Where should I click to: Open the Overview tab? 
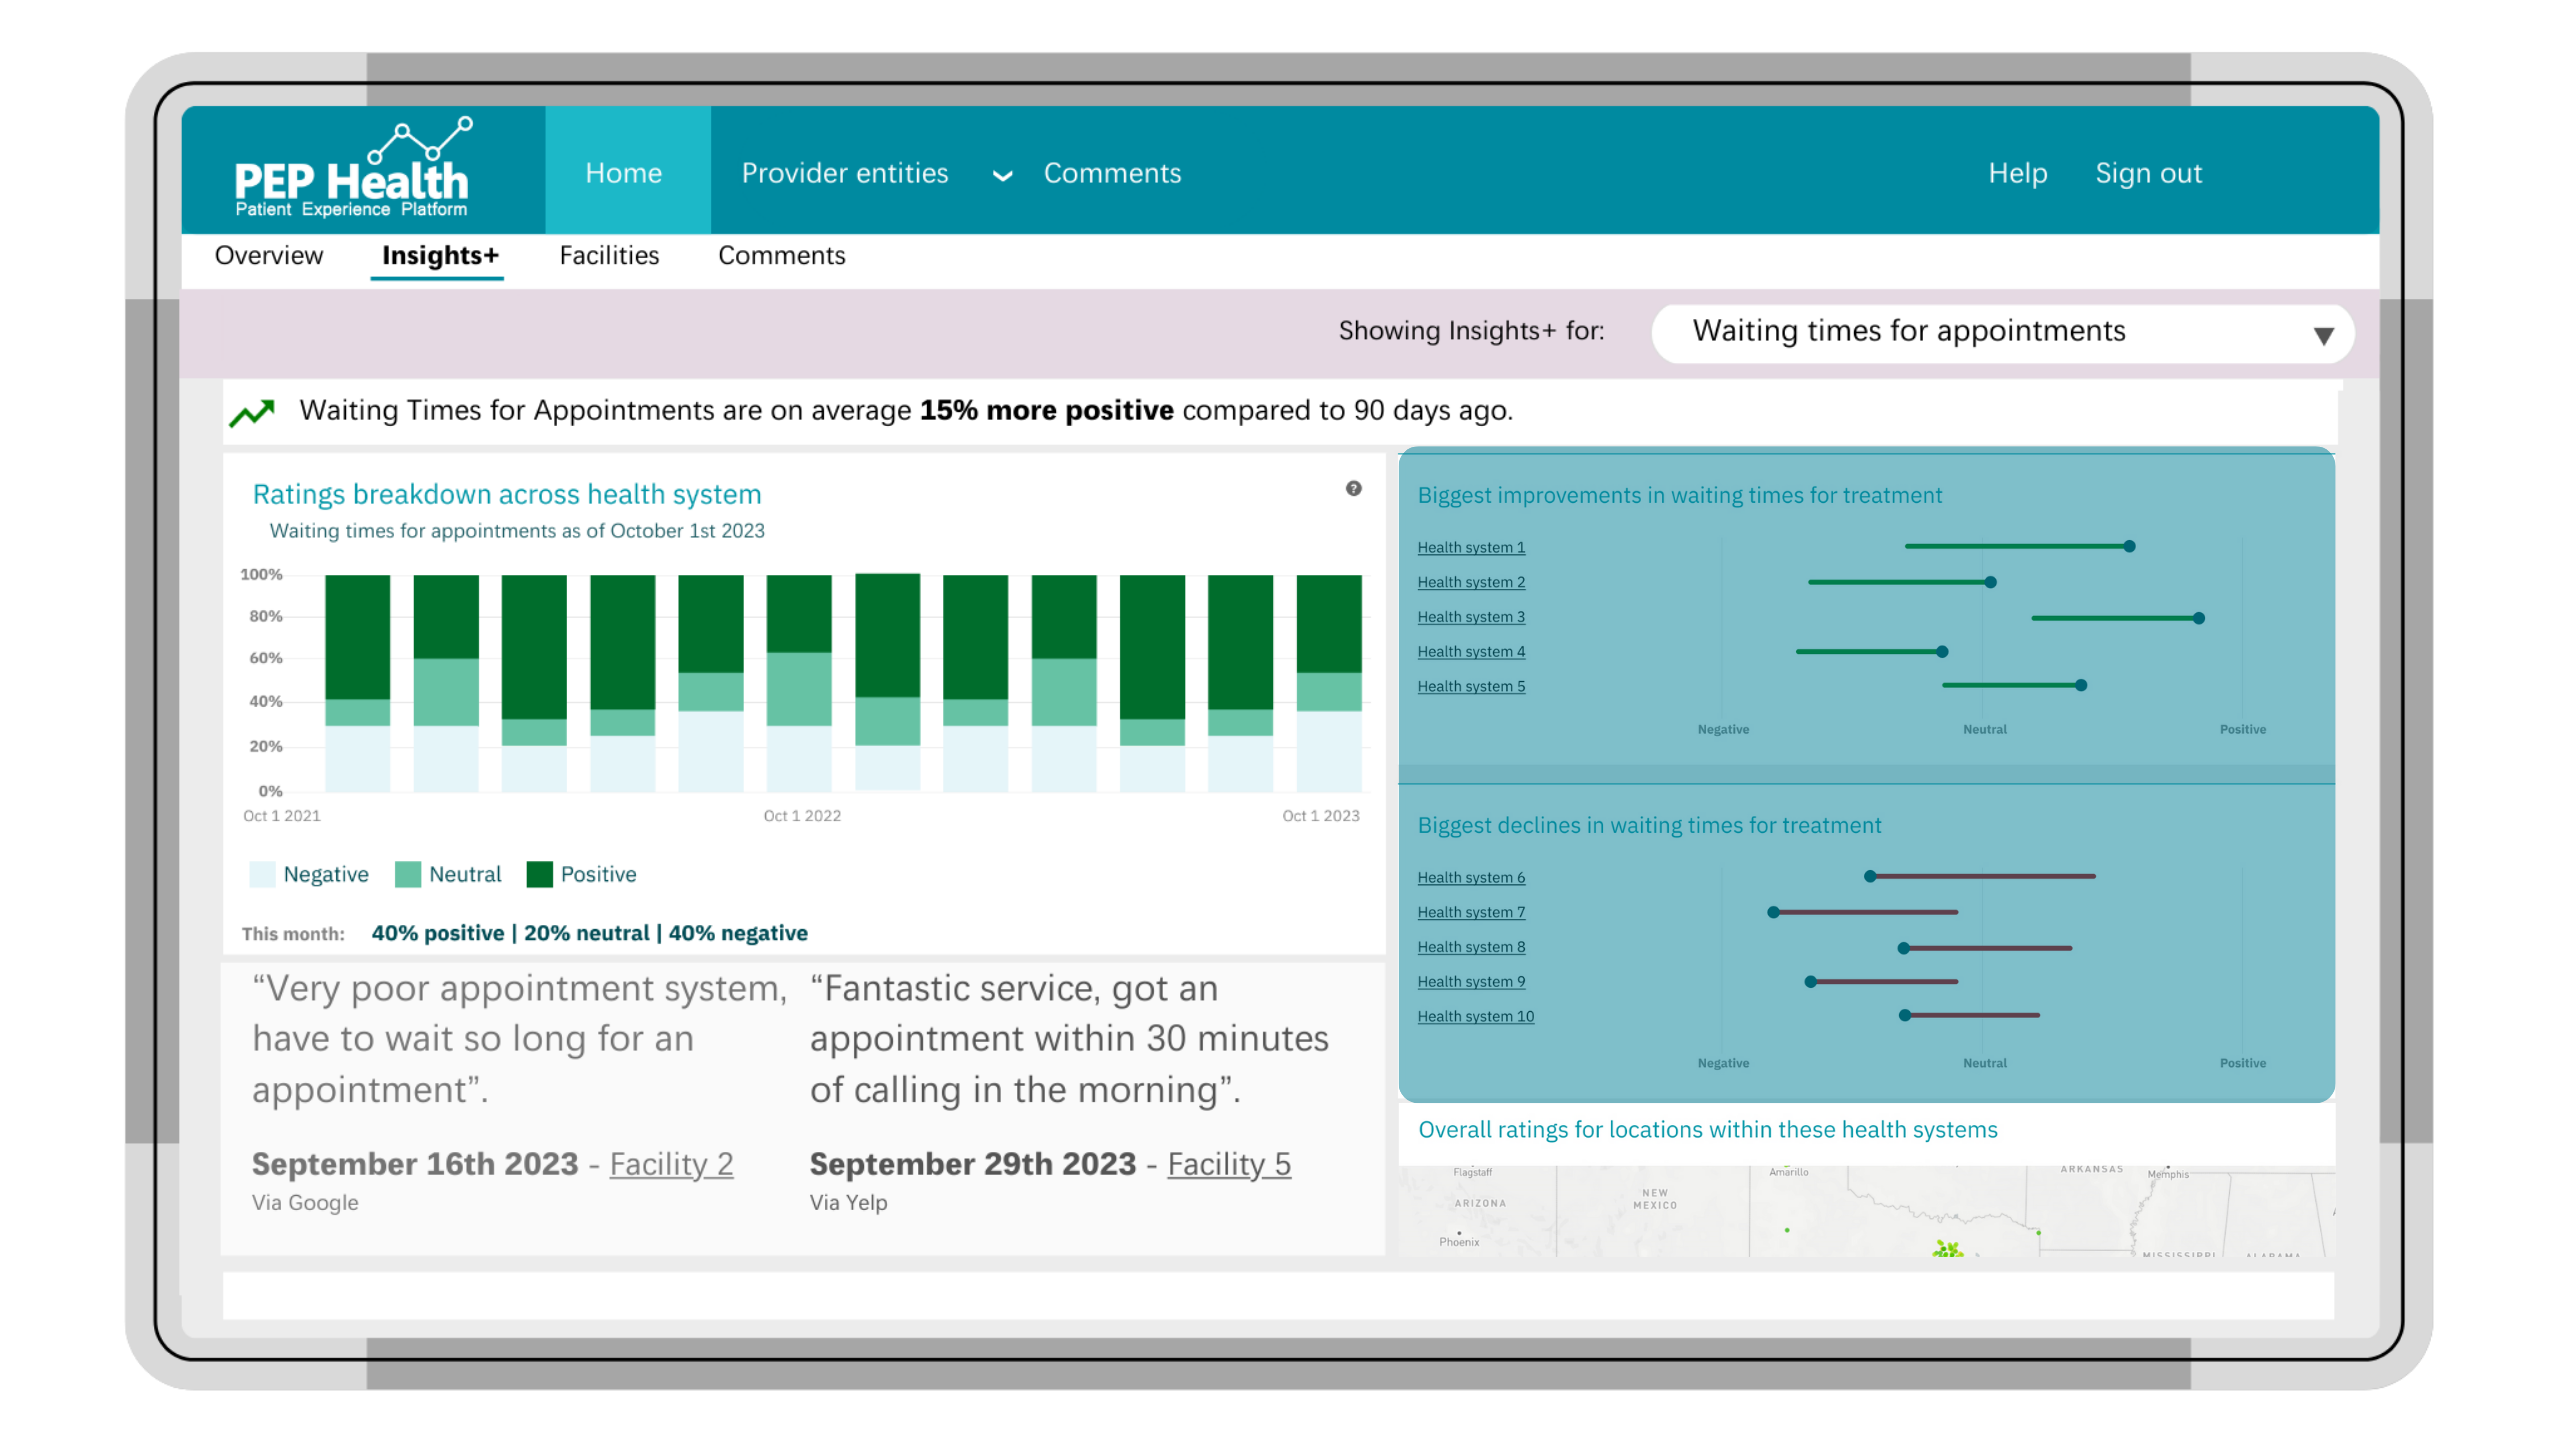coord(269,256)
